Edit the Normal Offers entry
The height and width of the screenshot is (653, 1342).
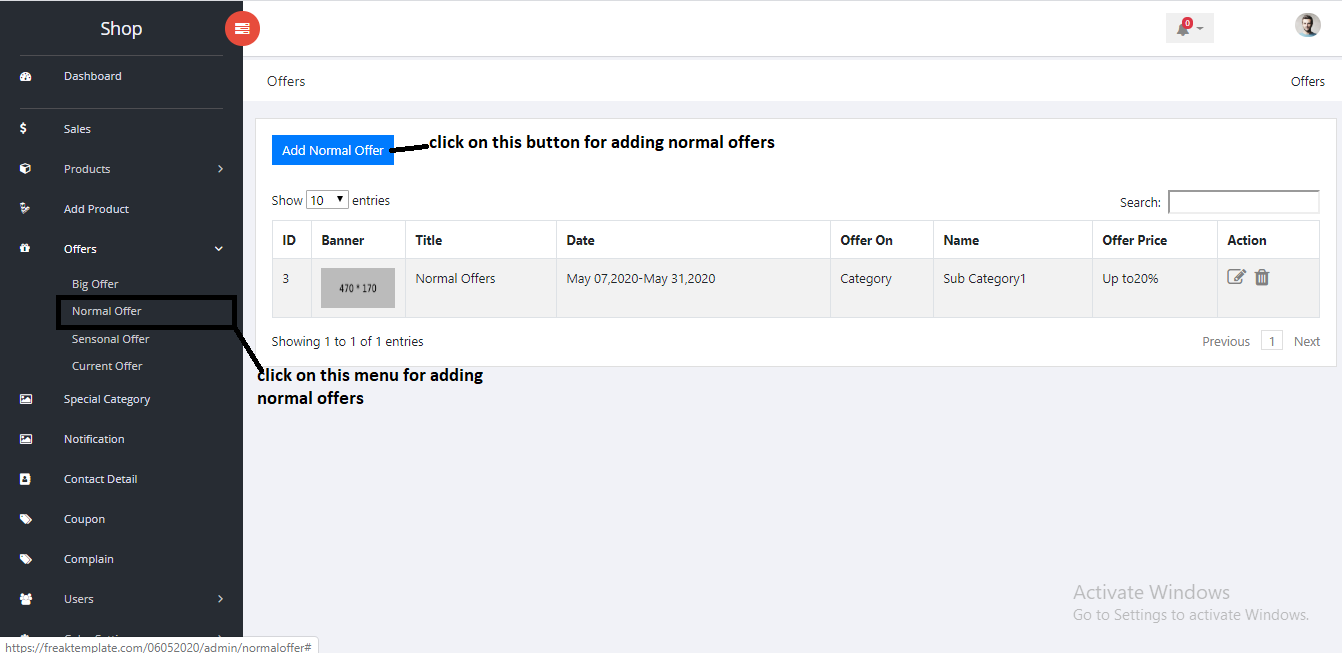click(1236, 277)
